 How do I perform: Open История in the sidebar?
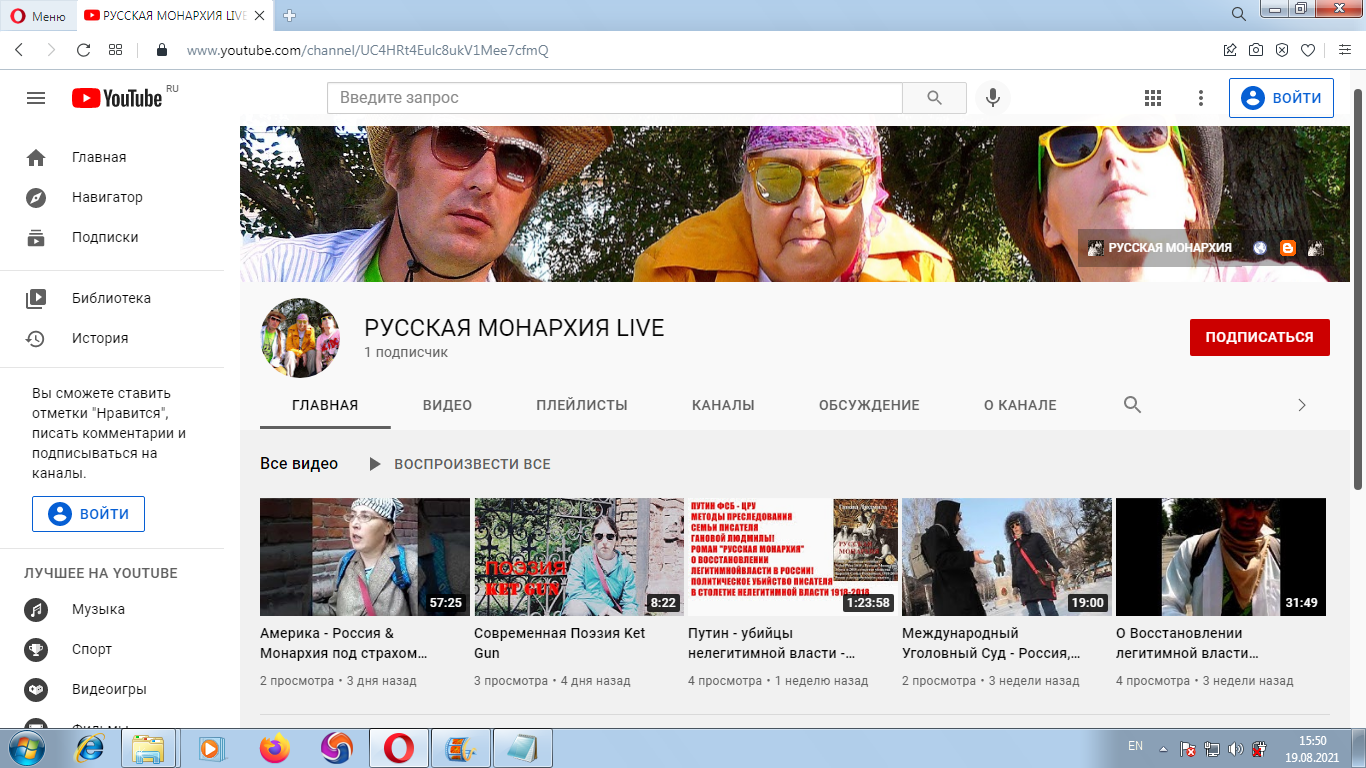pos(100,338)
